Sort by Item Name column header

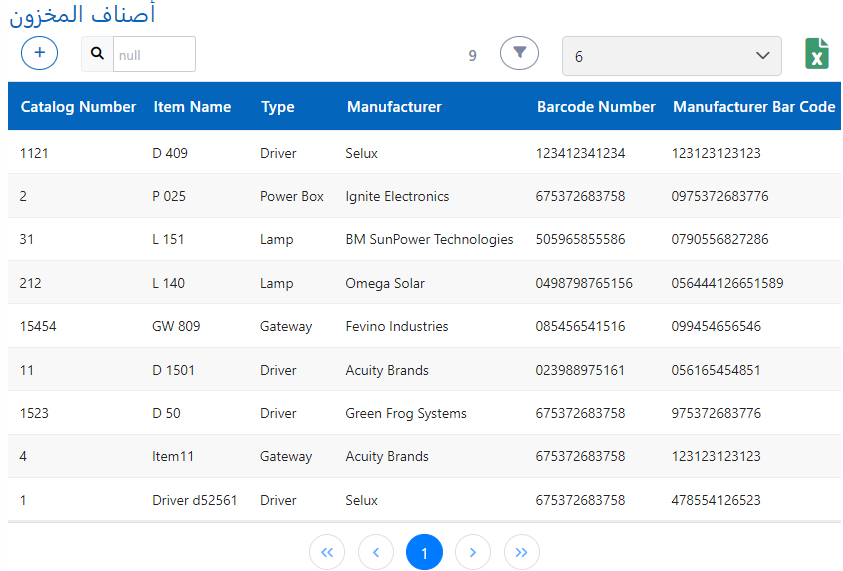[x=192, y=107]
